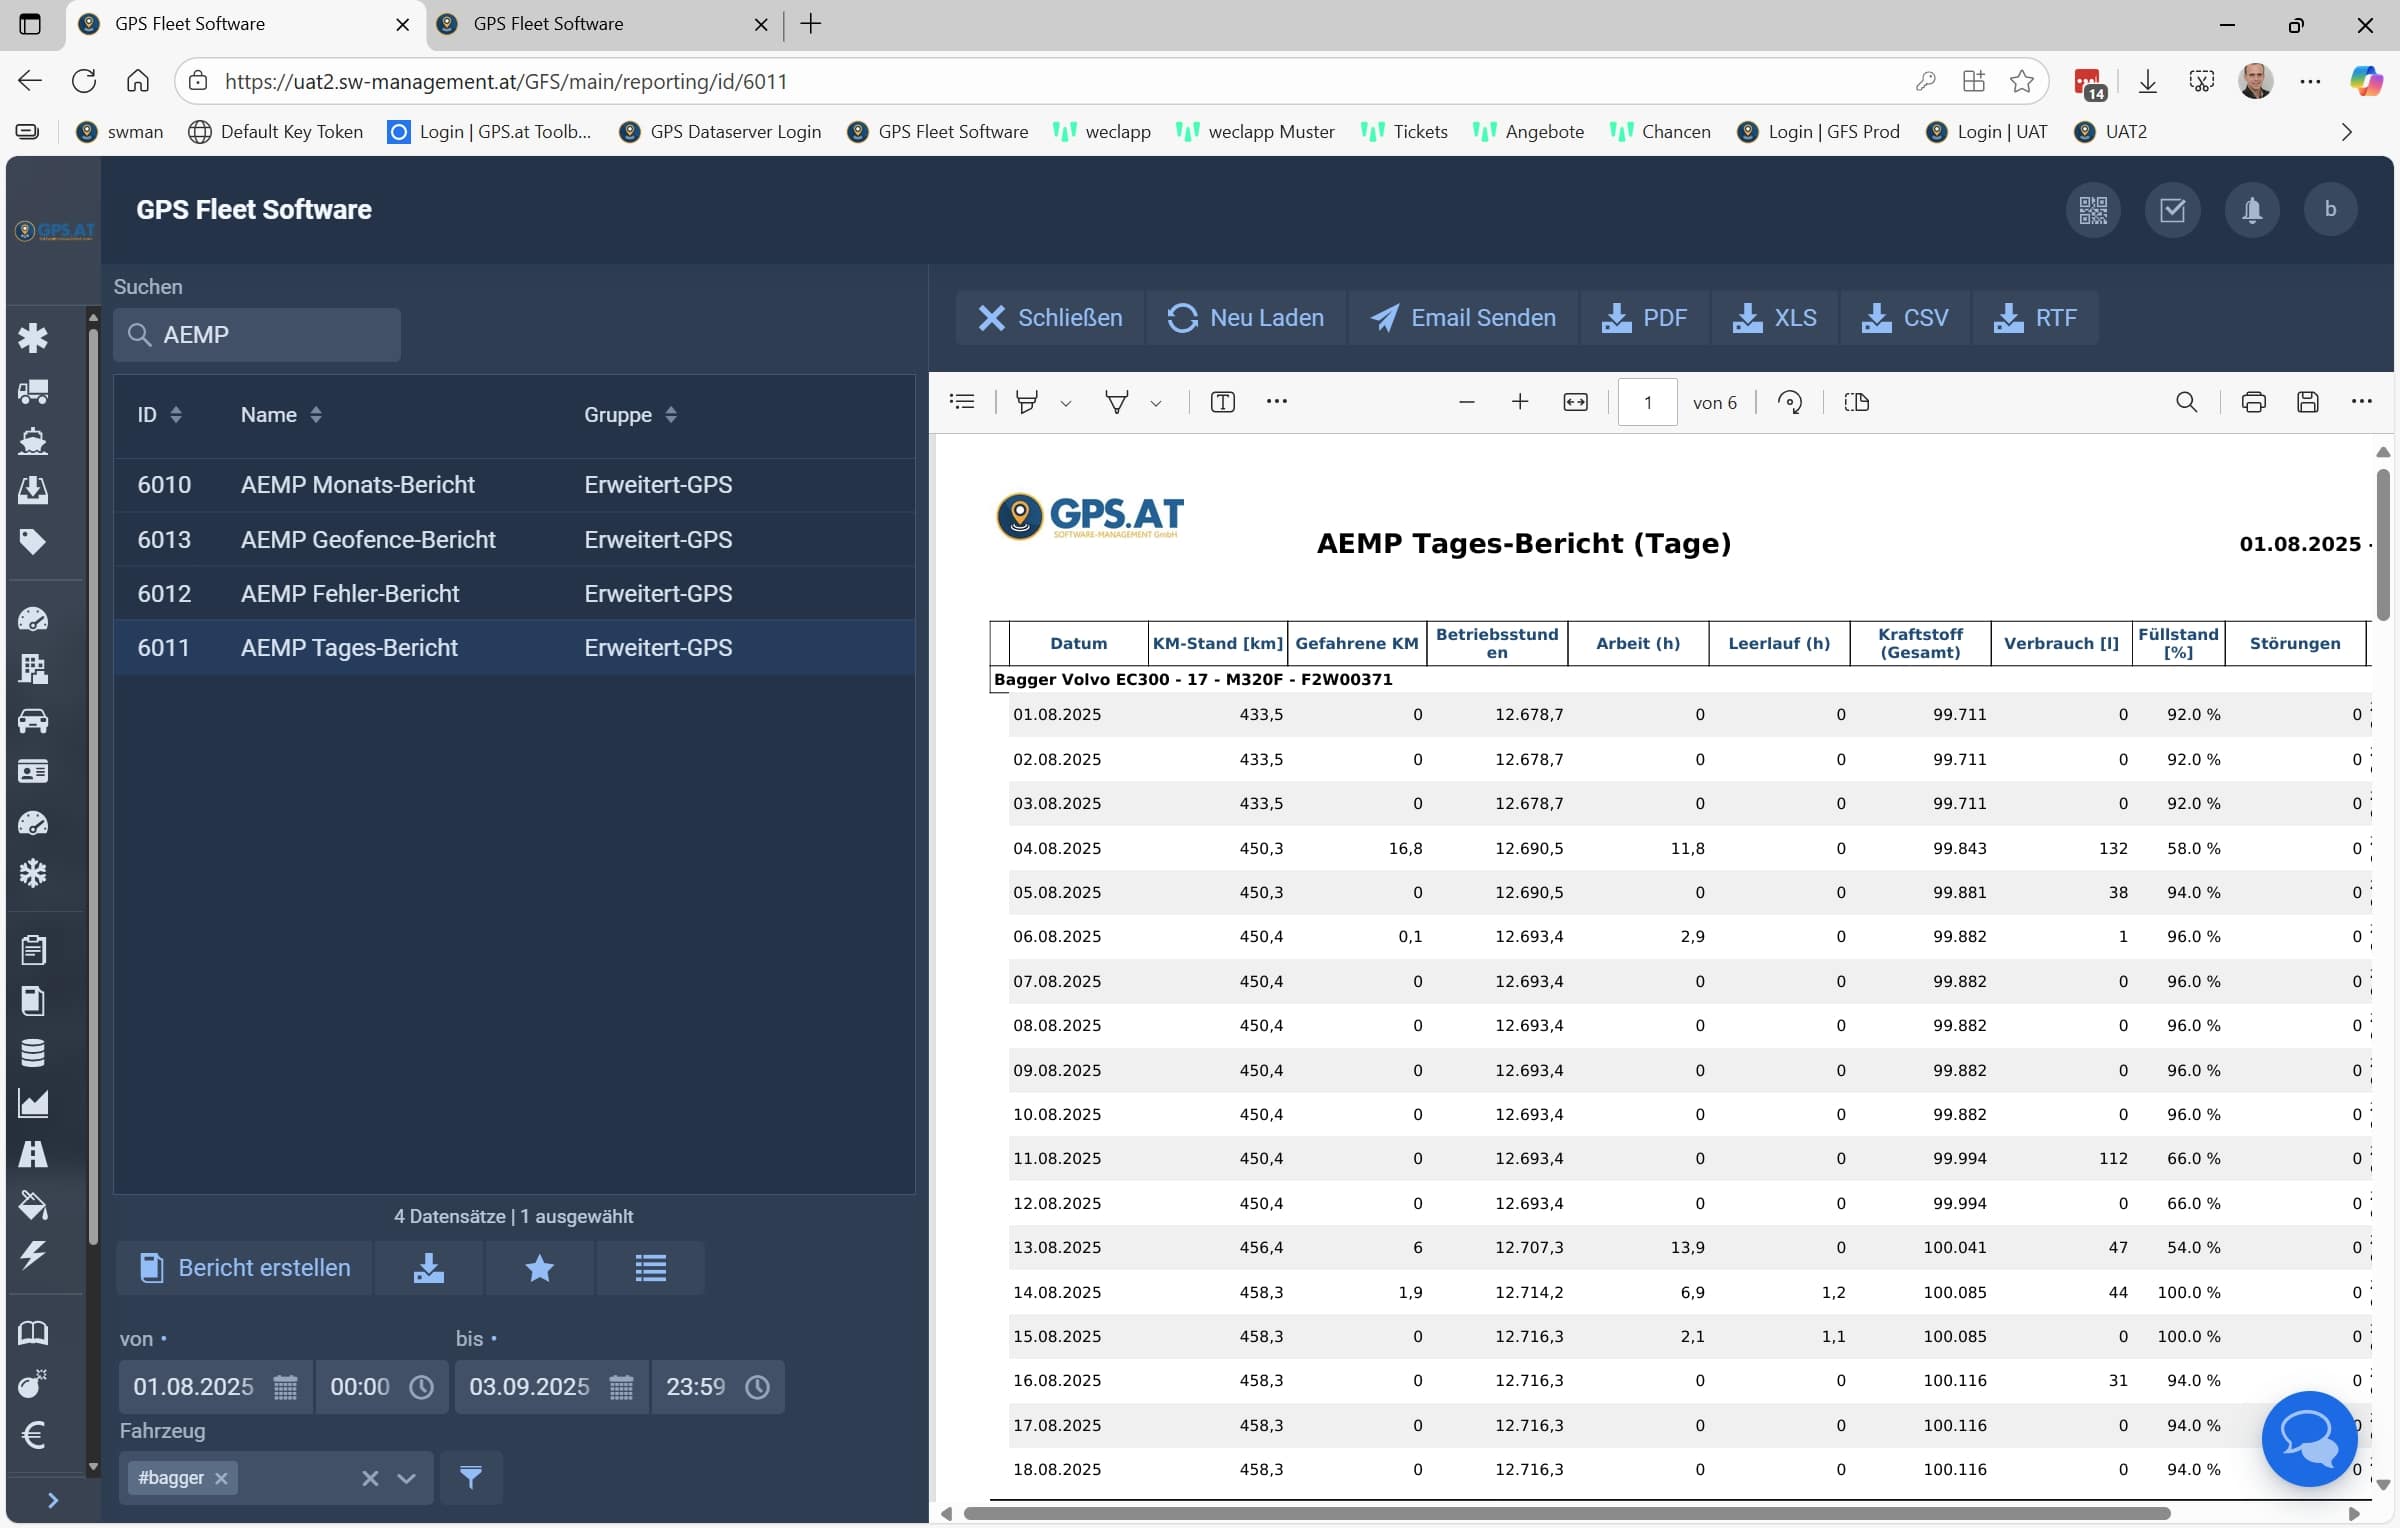The image size is (2400, 1528).
Task: Rotate the PDF page icon
Action: (x=1789, y=402)
